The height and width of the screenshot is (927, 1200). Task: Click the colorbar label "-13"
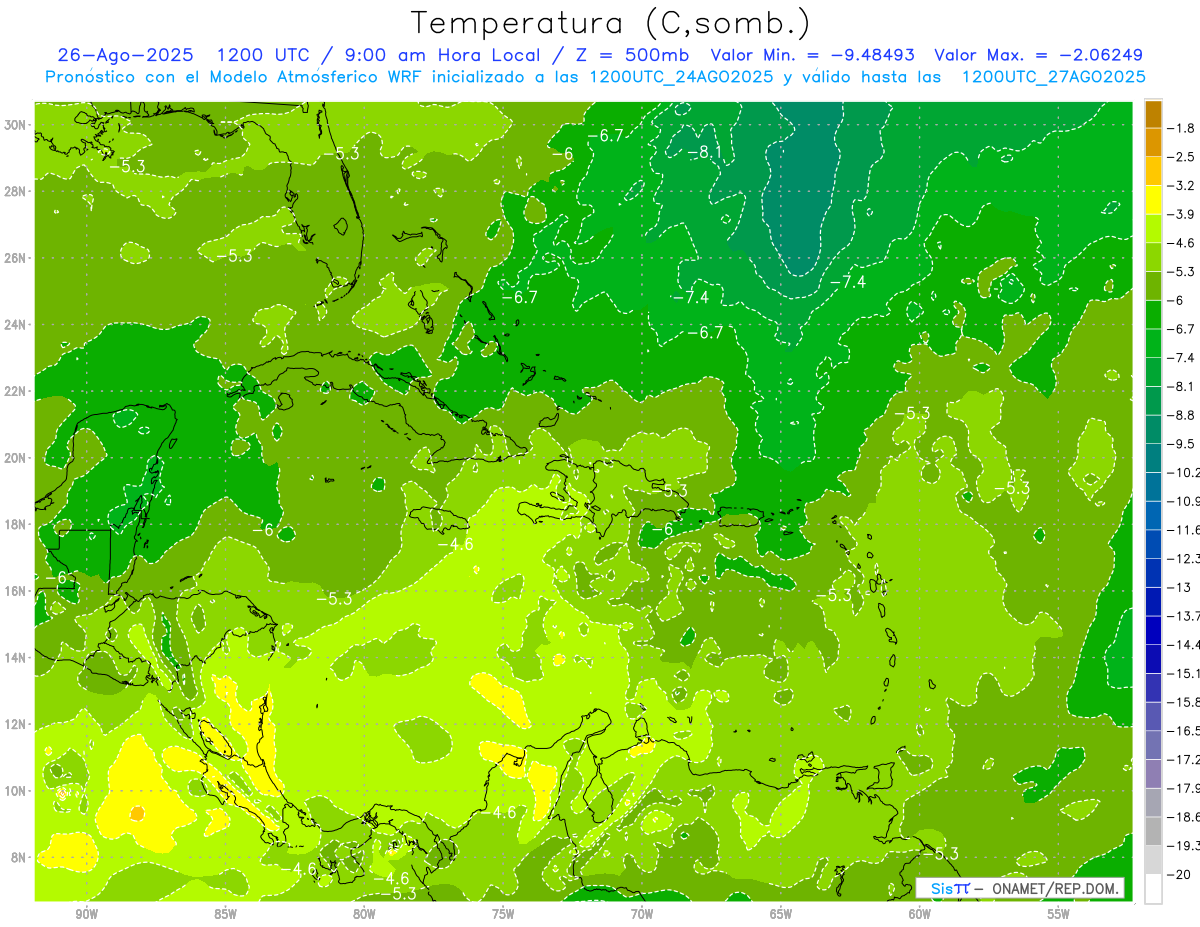pos(1178,587)
